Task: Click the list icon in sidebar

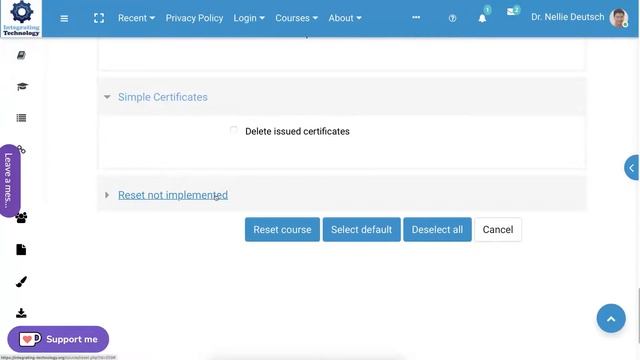Action: [21, 118]
